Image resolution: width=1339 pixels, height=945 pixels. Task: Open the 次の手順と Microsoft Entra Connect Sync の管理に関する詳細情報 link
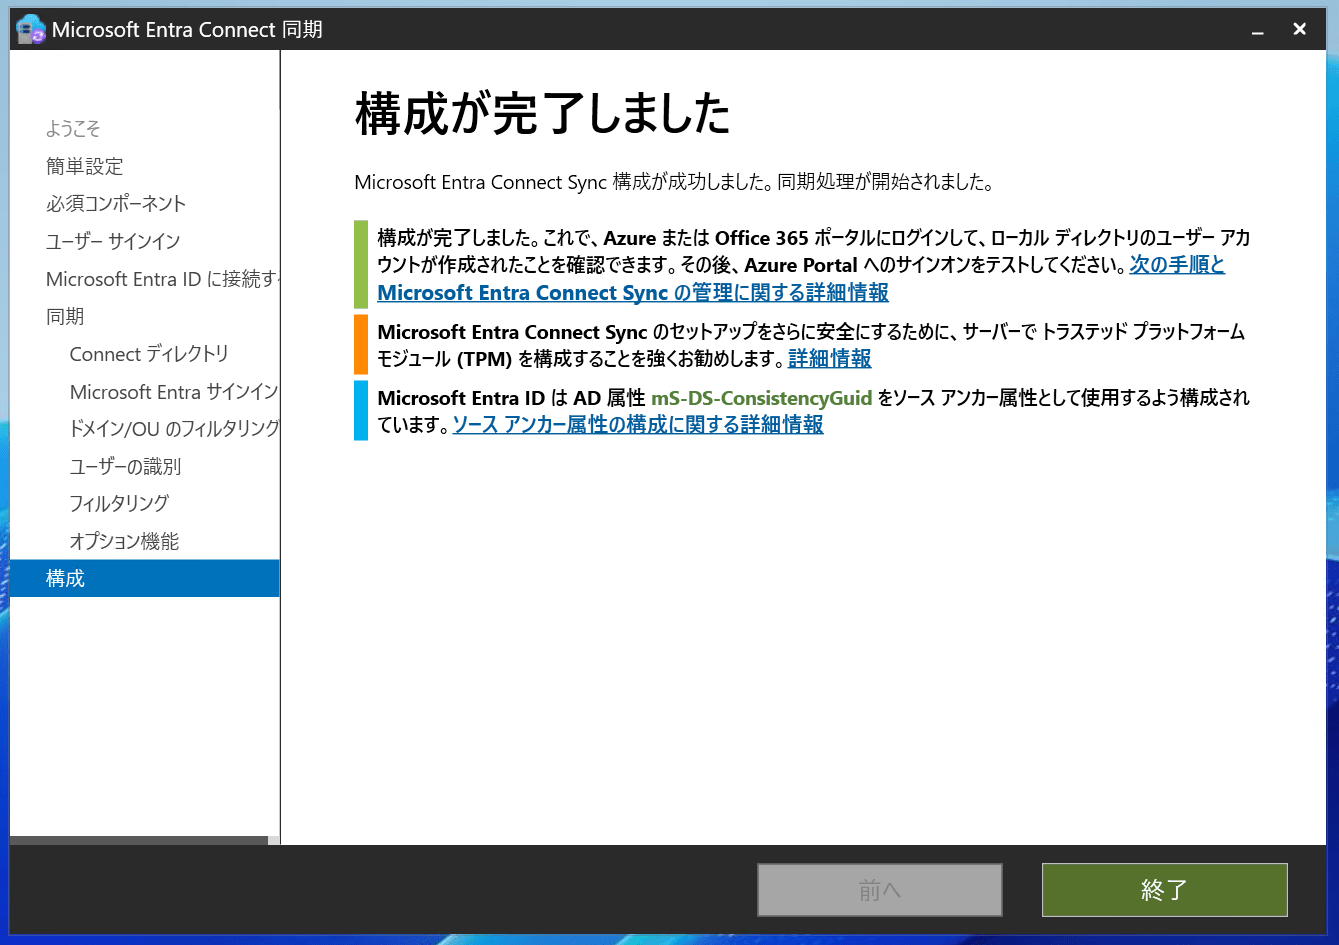coord(633,293)
